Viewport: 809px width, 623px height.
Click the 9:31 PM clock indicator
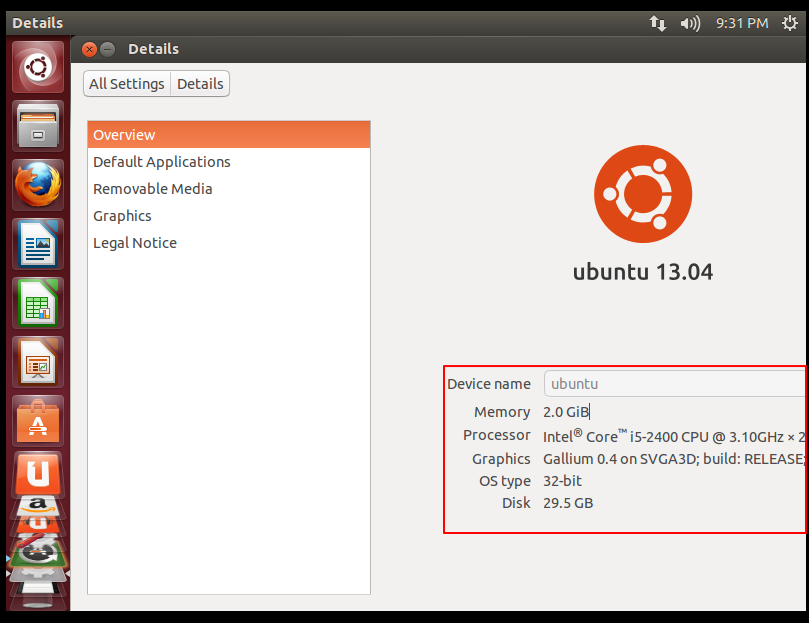click(741, 23)
